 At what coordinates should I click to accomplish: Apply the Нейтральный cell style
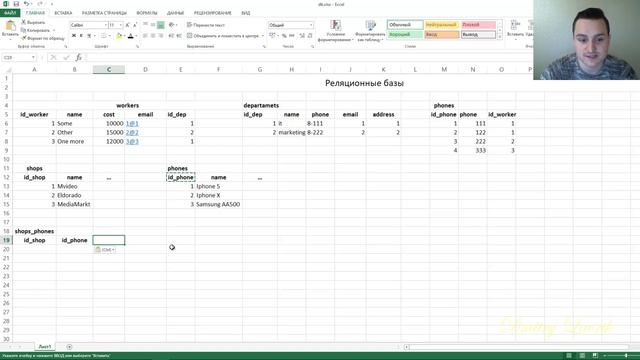(x=442, y=25)
